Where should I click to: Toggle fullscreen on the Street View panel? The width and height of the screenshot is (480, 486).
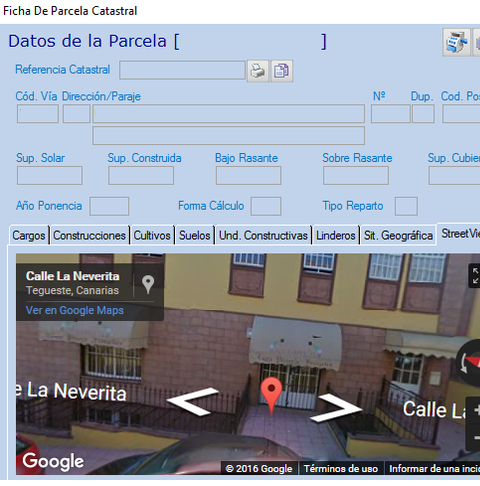475,275
